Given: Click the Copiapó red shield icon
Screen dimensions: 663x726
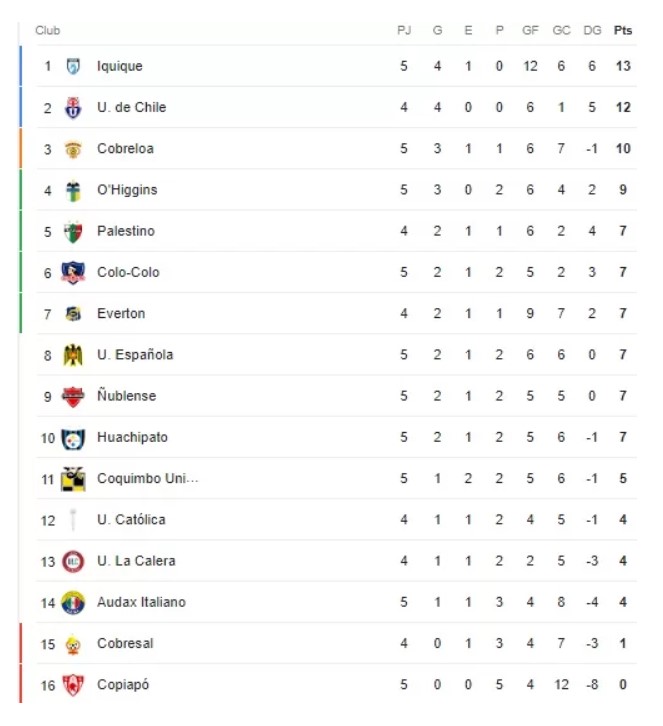Looking at the screenshot, I should 73,685.
